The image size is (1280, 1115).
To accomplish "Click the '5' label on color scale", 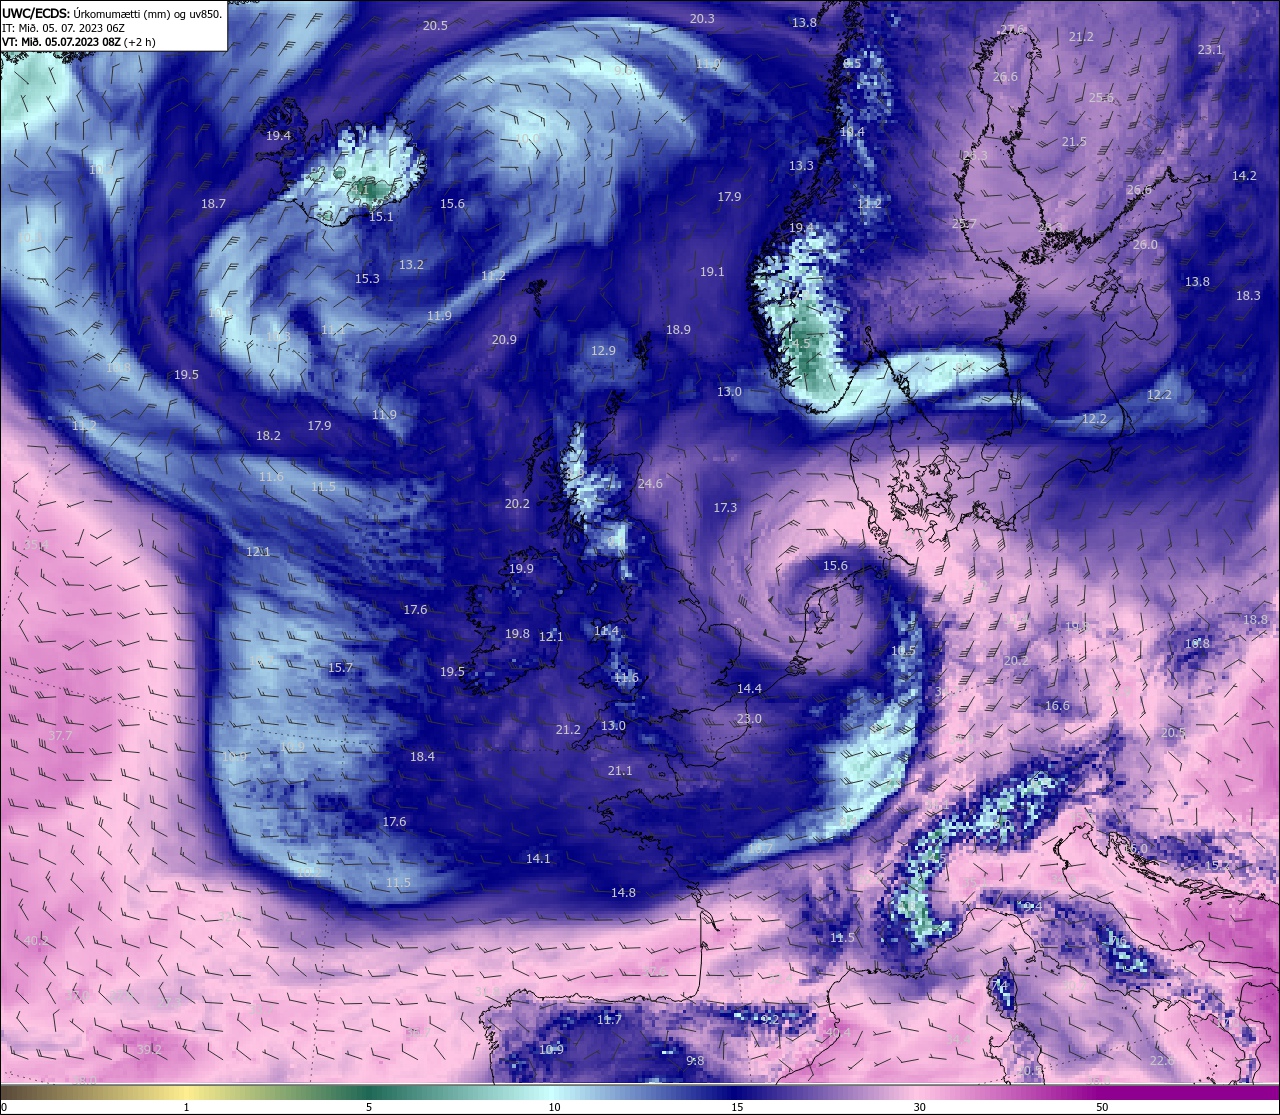I will [369, 1107].
